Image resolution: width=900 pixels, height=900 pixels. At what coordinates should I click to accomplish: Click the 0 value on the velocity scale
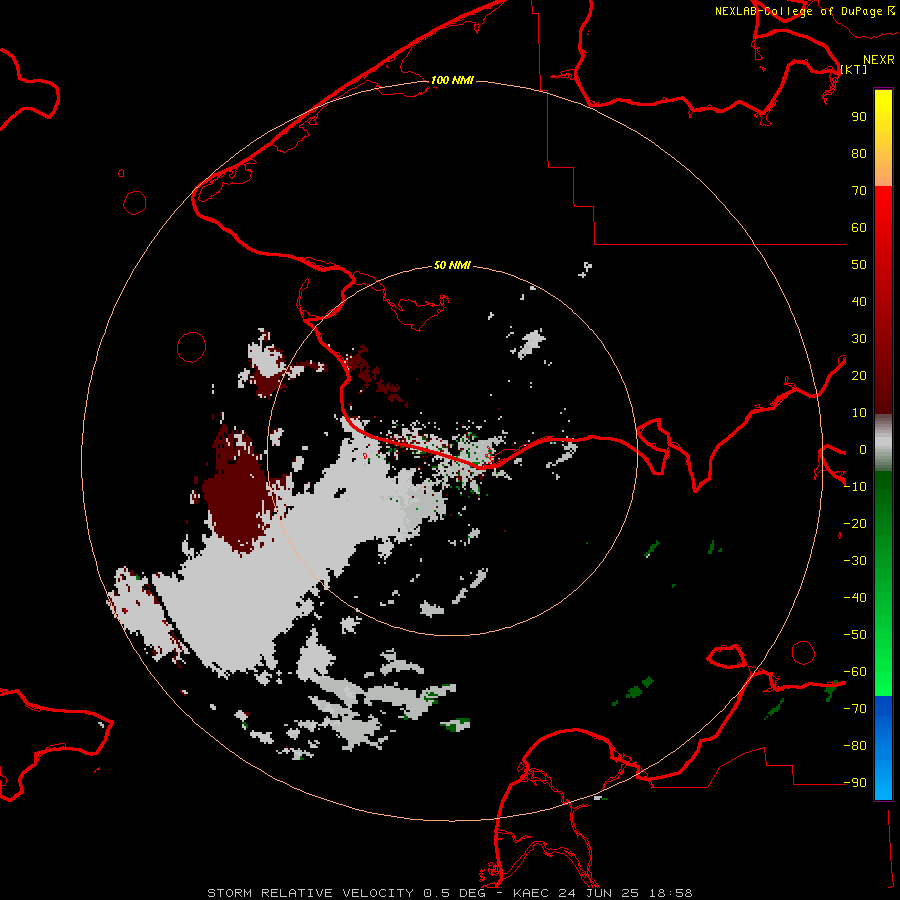coord(863,450)
